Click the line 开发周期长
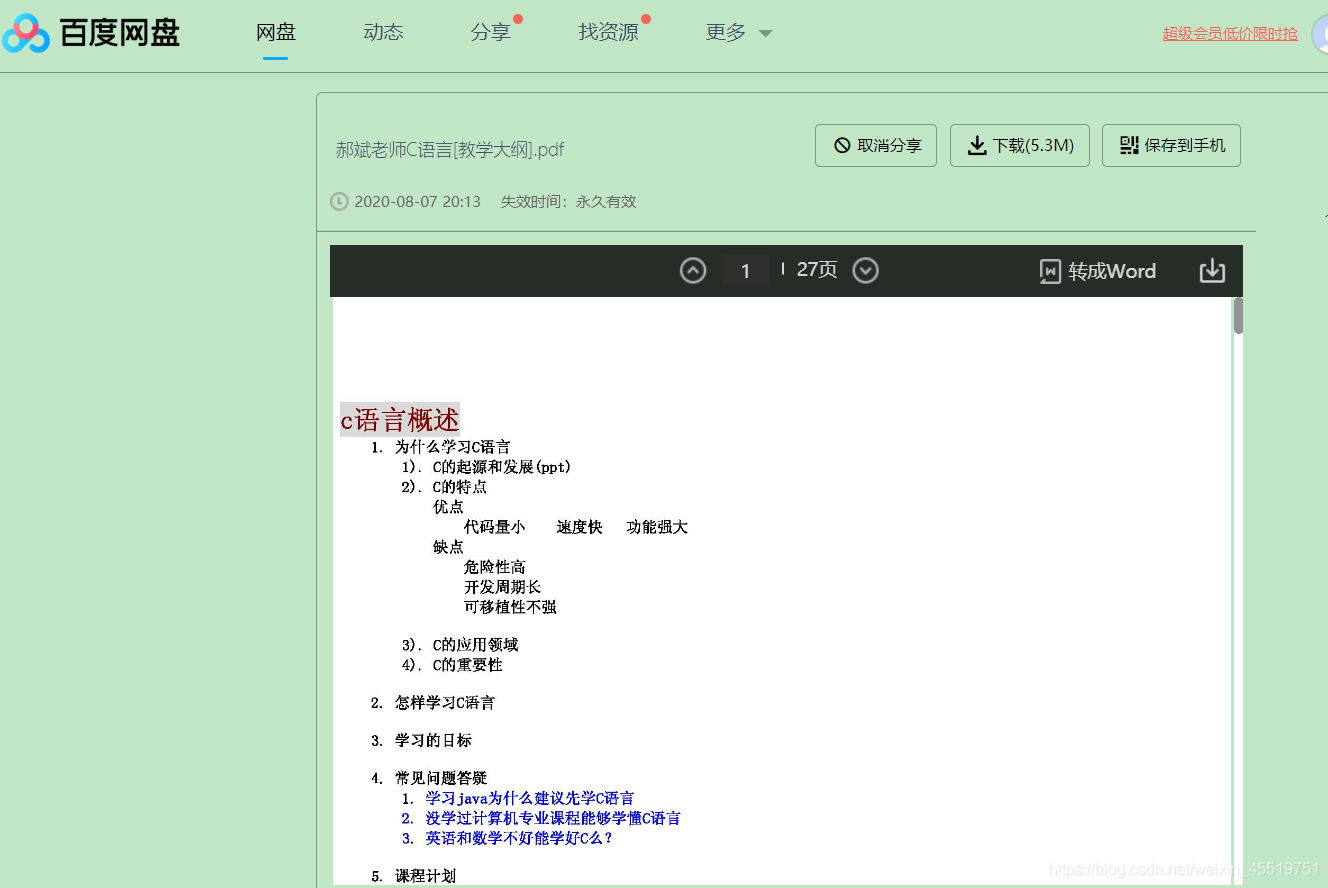Image resolution: width=1328 pixels, height=888 pixels. click(x=503, y=587)
